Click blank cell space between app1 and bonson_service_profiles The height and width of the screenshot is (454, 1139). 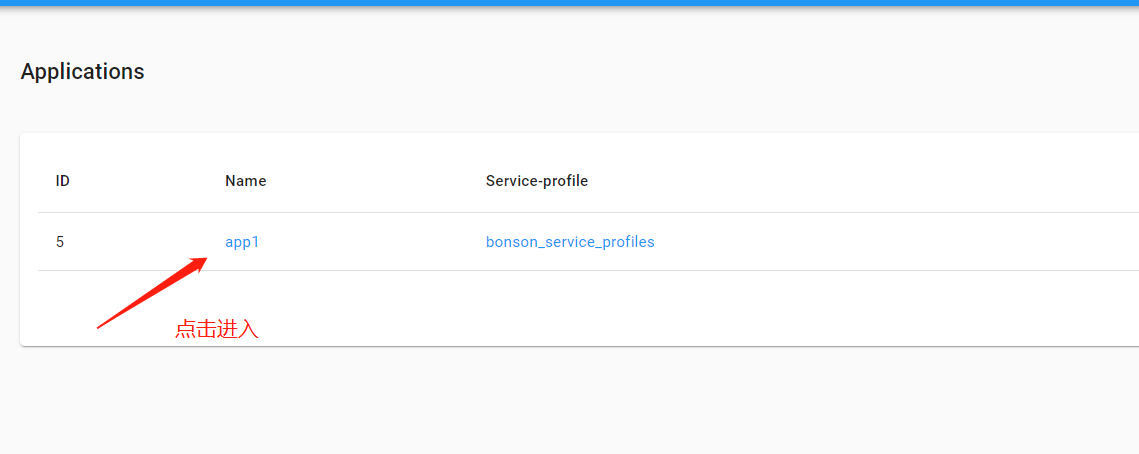[370, 242]
